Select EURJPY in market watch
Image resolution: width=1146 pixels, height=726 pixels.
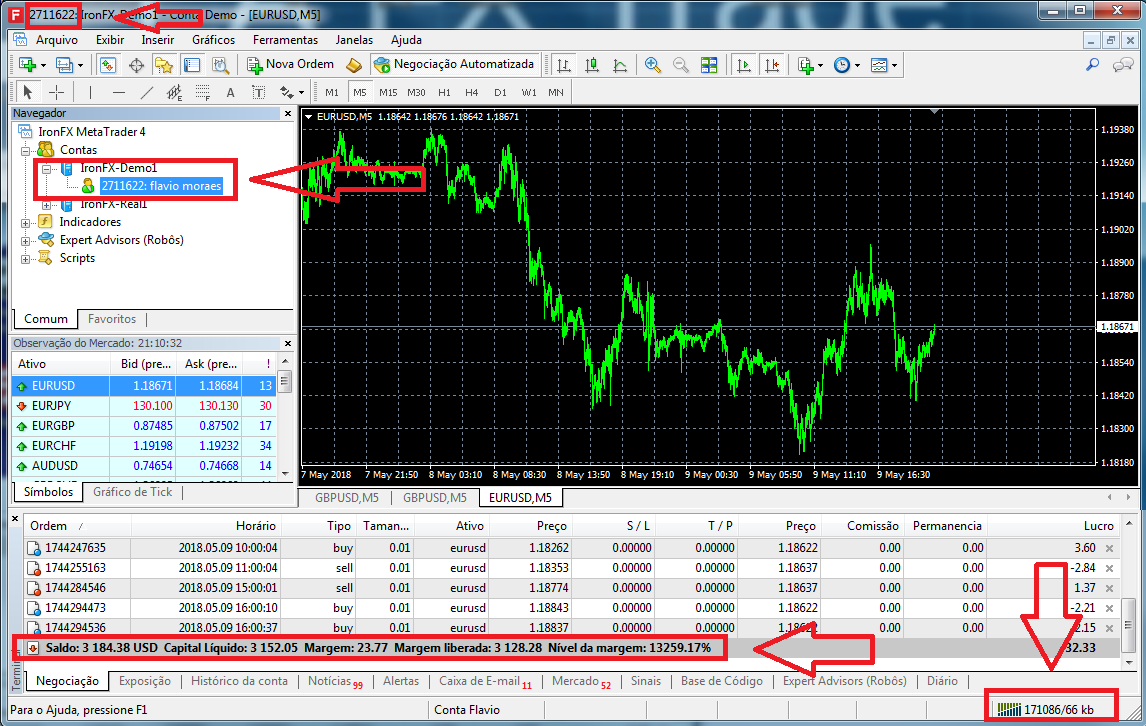(52, 406)
